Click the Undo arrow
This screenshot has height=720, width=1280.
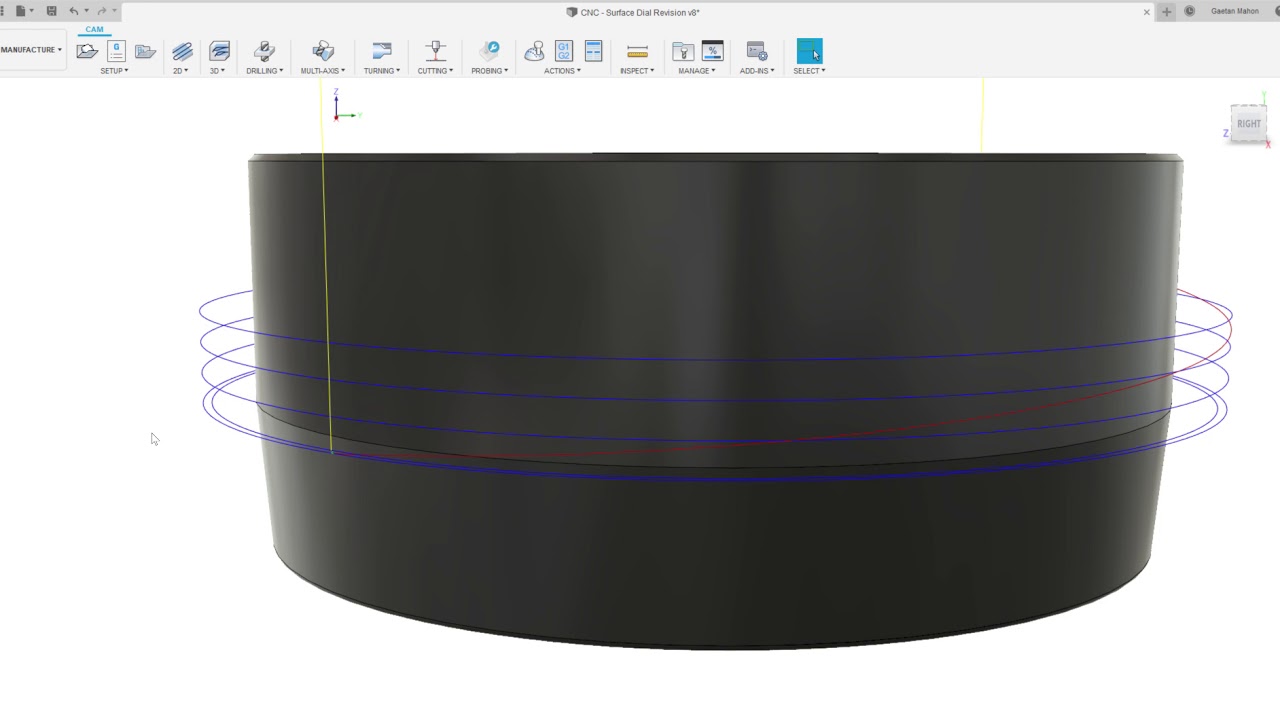(x=73, y=11)
